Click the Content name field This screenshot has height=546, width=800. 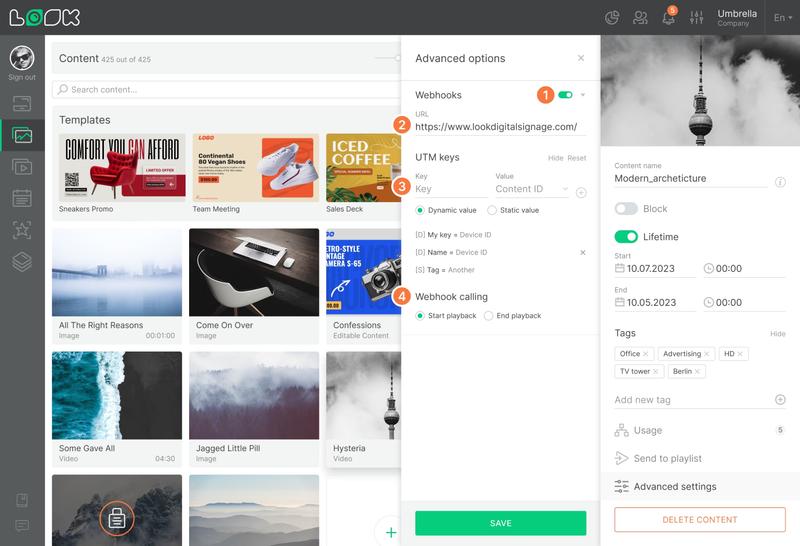coord(691,179)
